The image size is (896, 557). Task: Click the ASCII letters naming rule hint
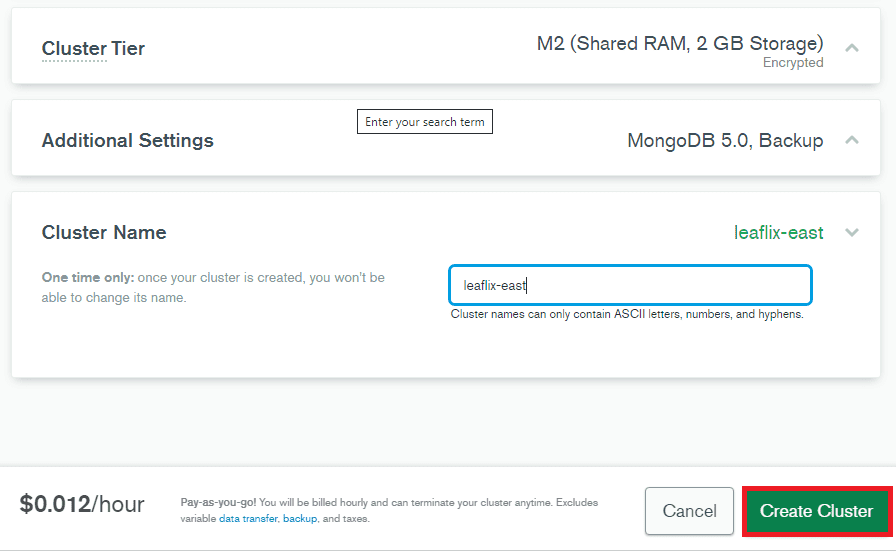coord(627,314)
